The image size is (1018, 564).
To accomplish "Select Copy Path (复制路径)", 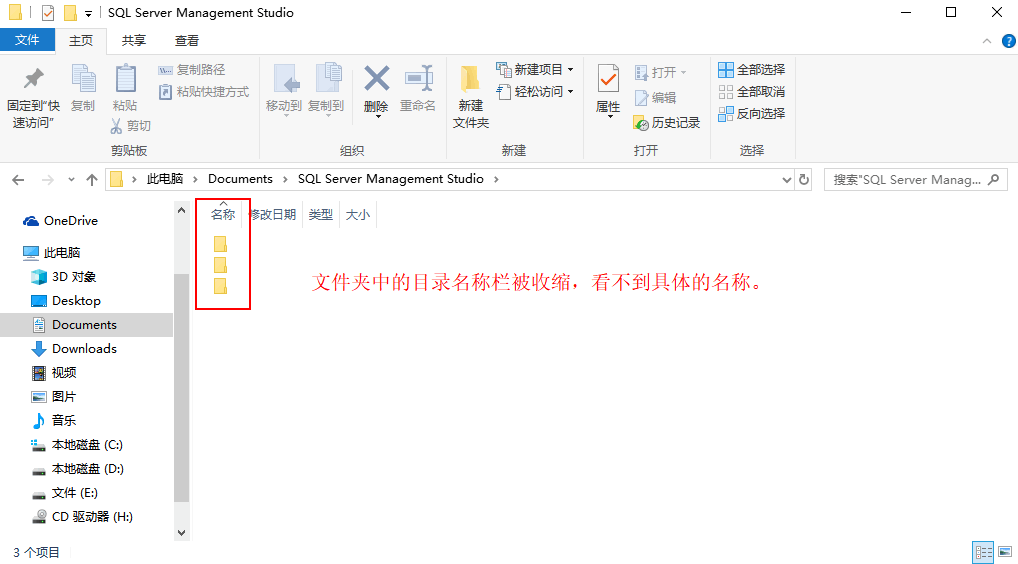I will click(192, 69).
